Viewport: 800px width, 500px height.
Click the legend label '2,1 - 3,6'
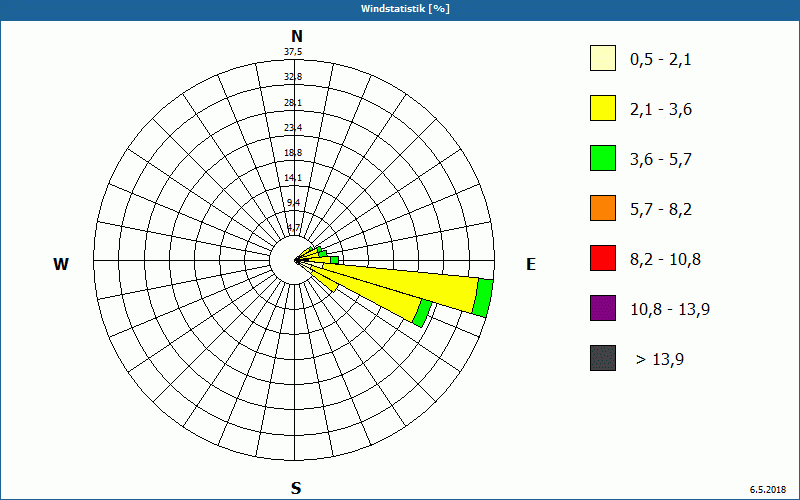[x=661, y=110]
